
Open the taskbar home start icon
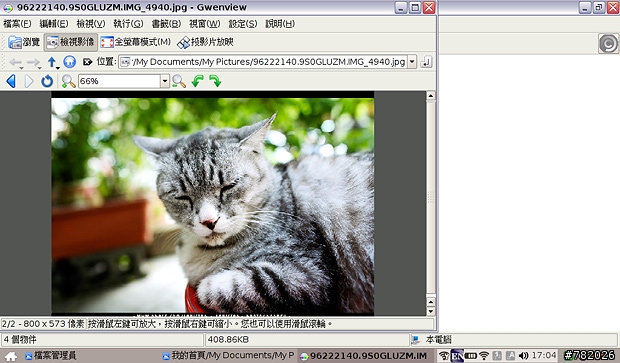11,356
